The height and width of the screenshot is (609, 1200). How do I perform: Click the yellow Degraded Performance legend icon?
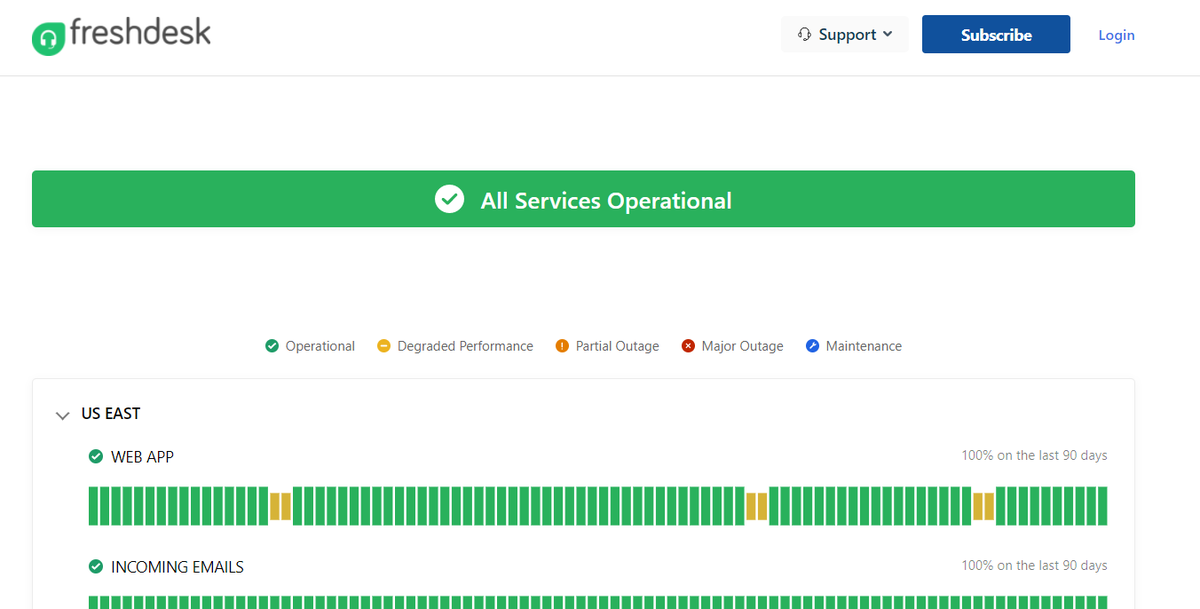[384, 346]
